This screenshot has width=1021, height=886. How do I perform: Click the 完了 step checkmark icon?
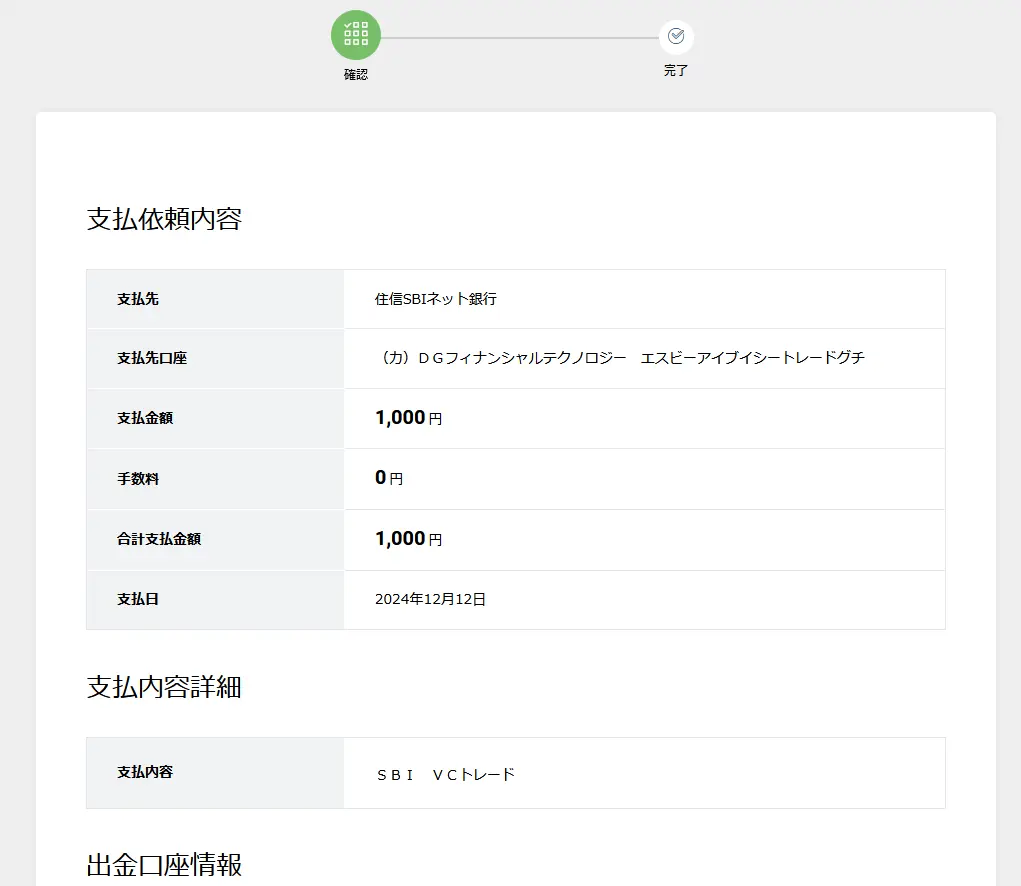tap(676, 36)
